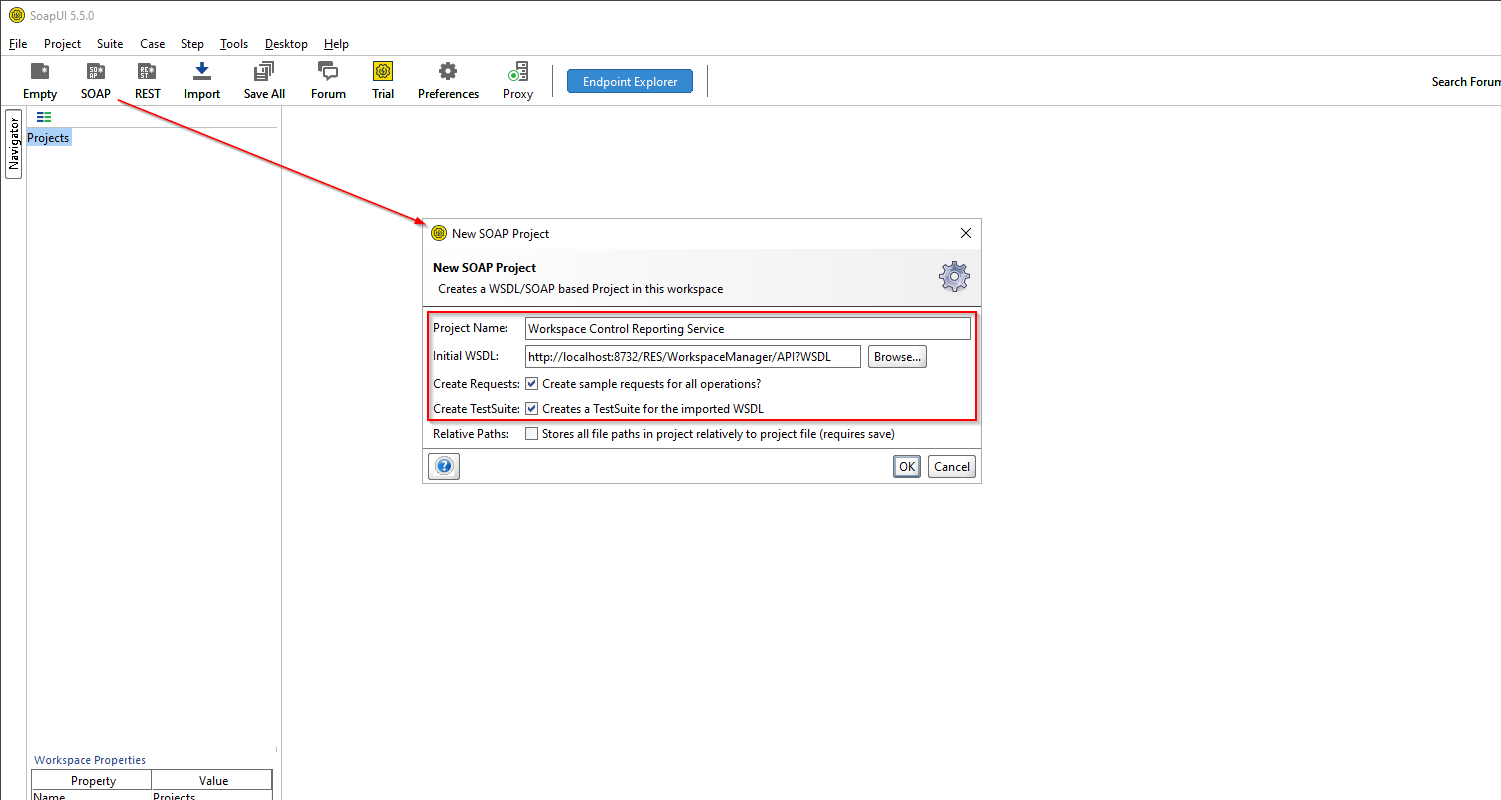Launch the Endpoint Explorer

[x=629, y=81]
